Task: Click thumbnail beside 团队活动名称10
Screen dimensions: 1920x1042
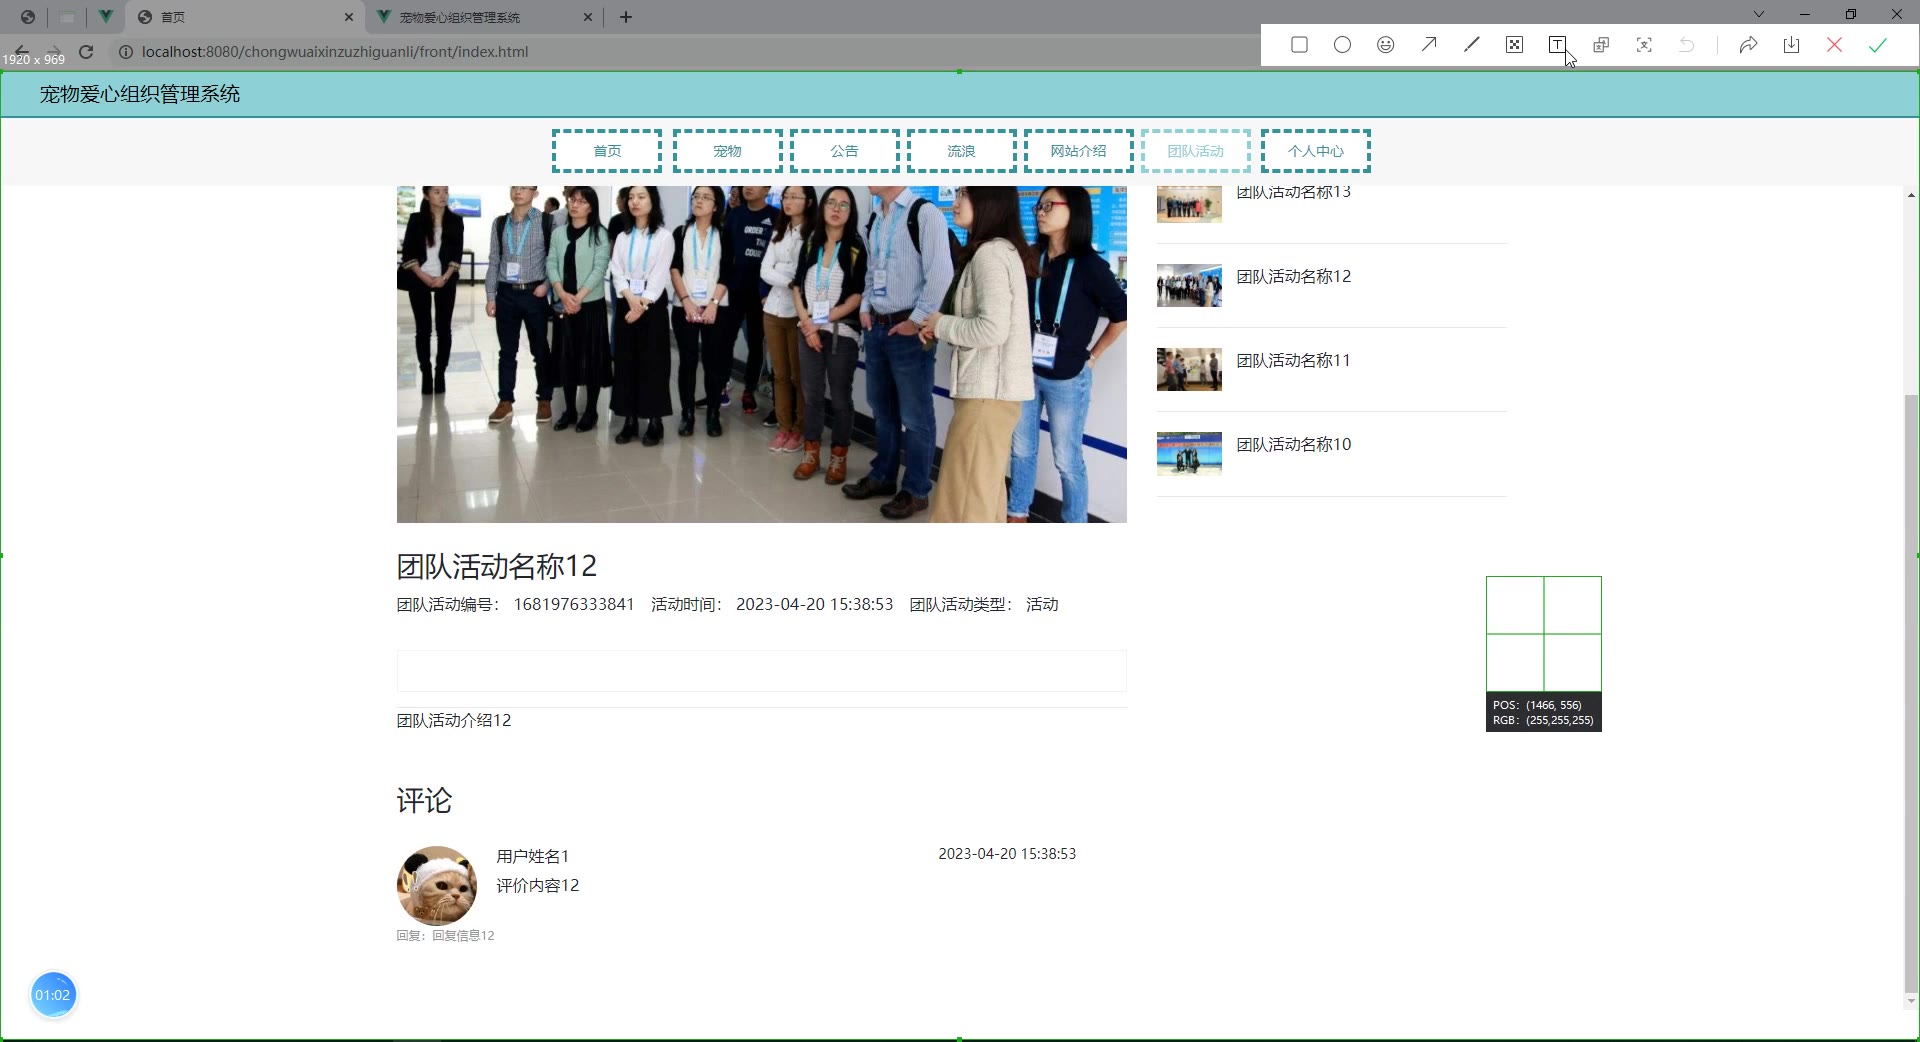Action: 1189,453
